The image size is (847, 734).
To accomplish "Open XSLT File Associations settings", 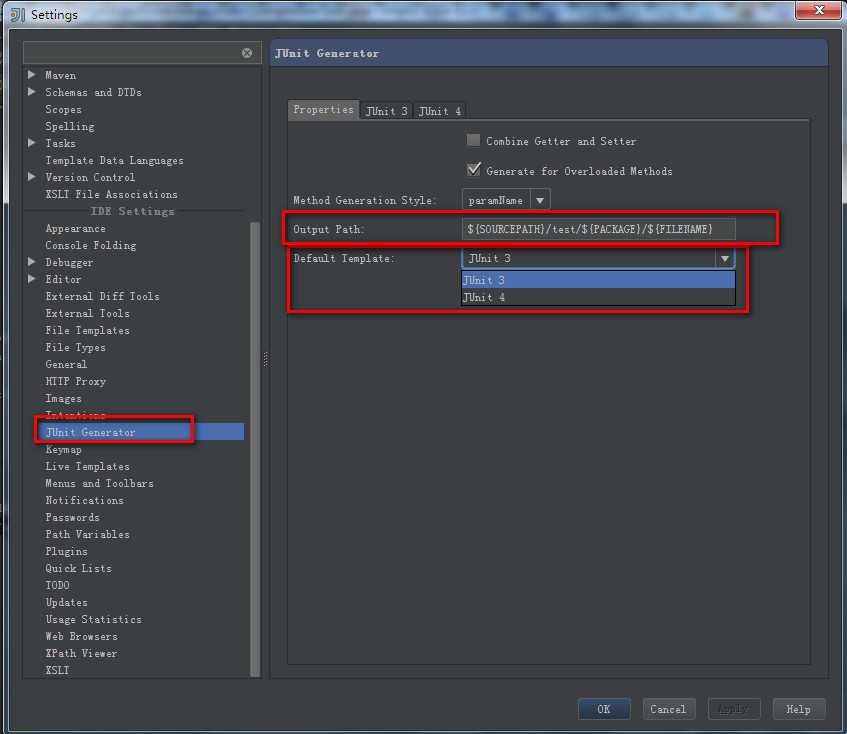I will 111,194.
